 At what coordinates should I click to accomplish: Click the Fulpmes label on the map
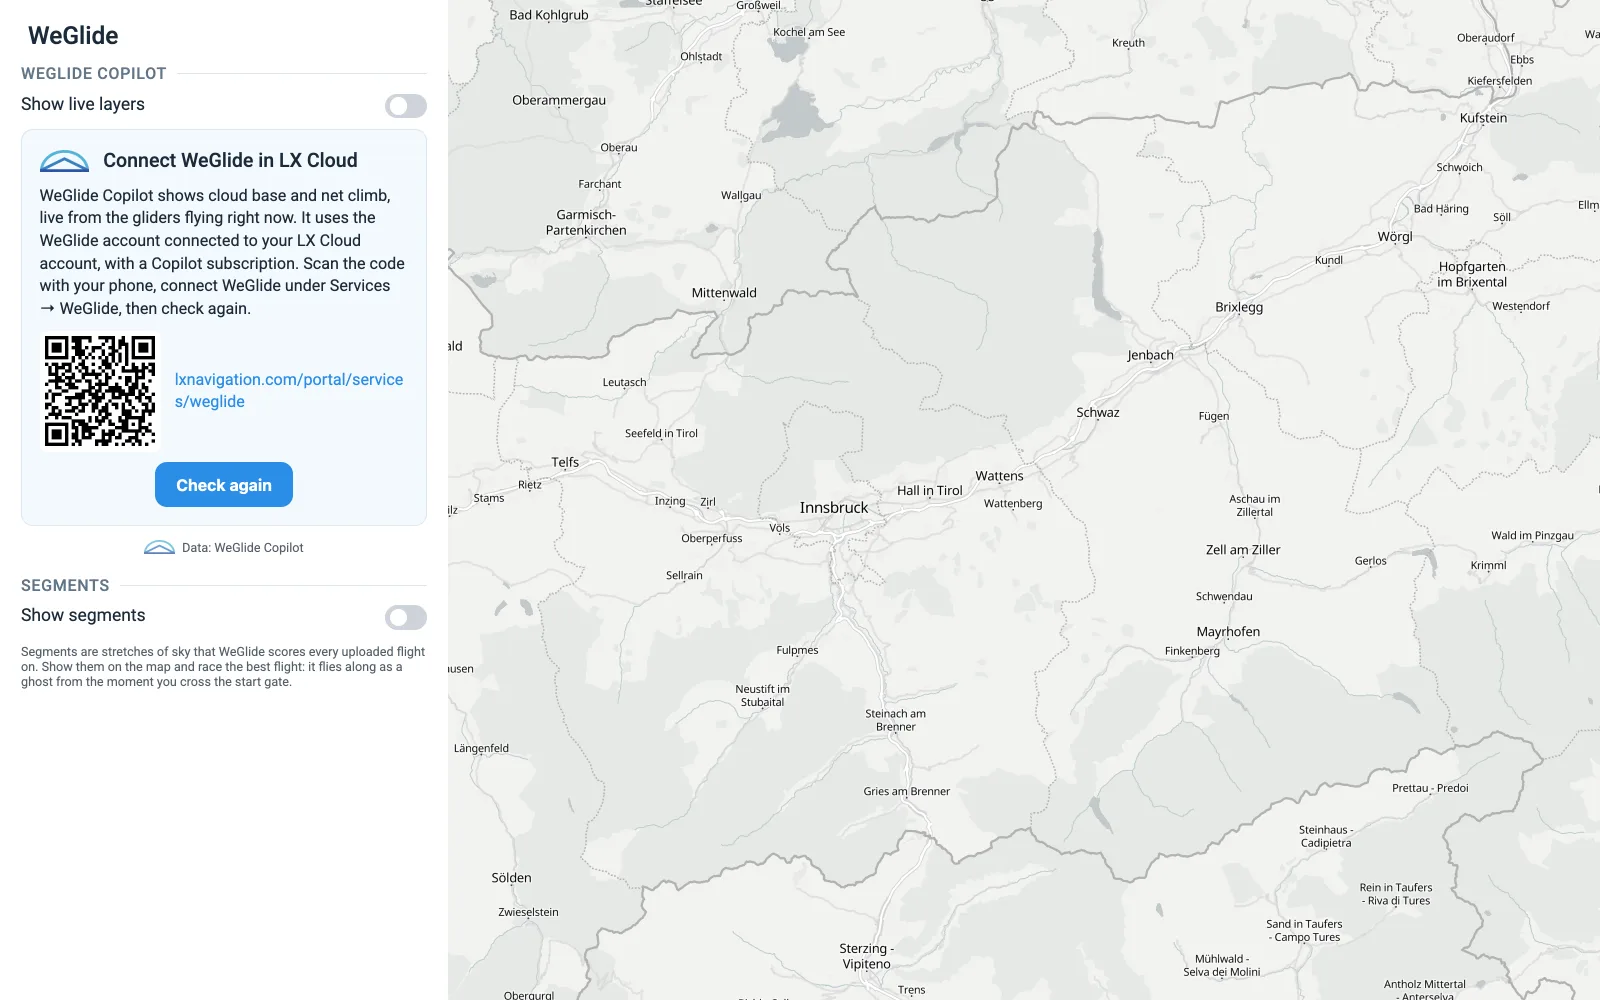coord(797,650)
